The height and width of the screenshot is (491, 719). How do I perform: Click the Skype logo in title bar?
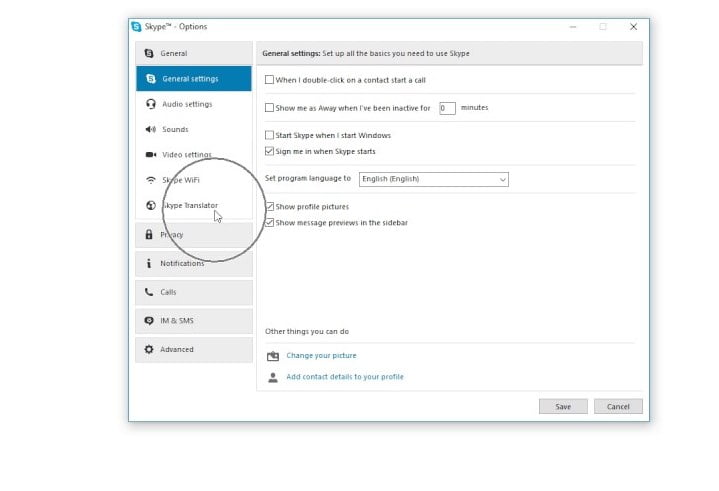(x=136, y=27)
